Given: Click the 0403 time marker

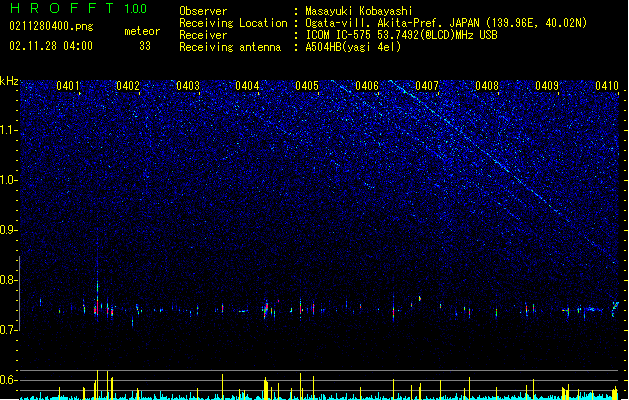Looking at the screenshot, I should (188, 85).
